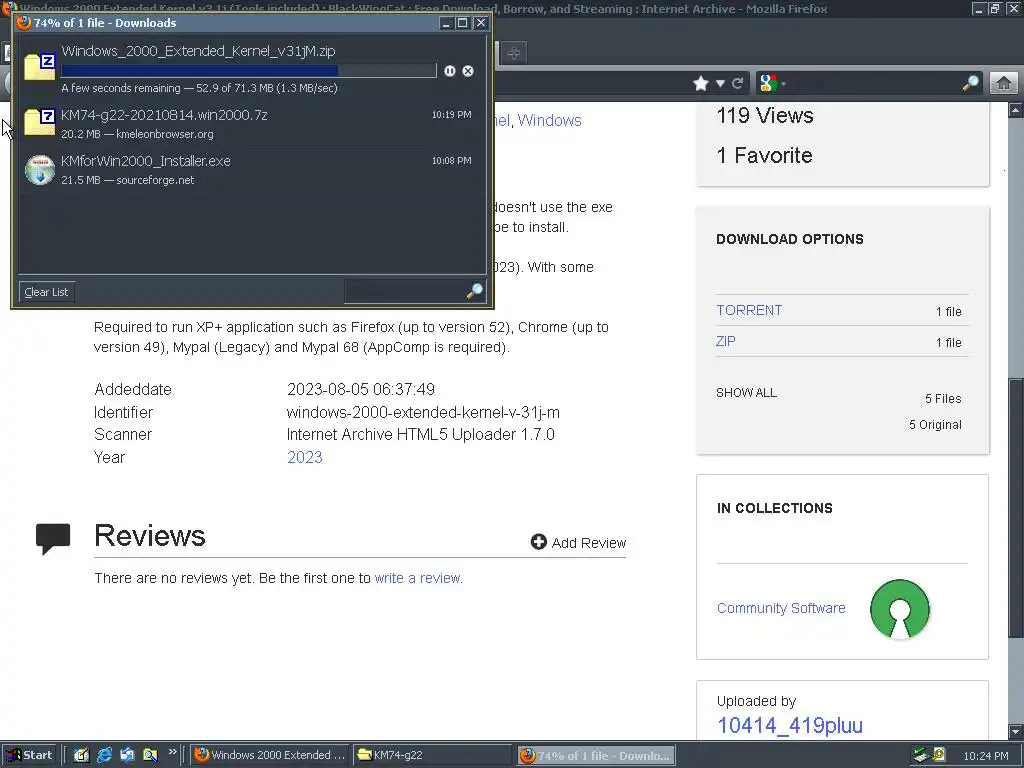Open the URL history dropdown arrow

tap(720, 83)
